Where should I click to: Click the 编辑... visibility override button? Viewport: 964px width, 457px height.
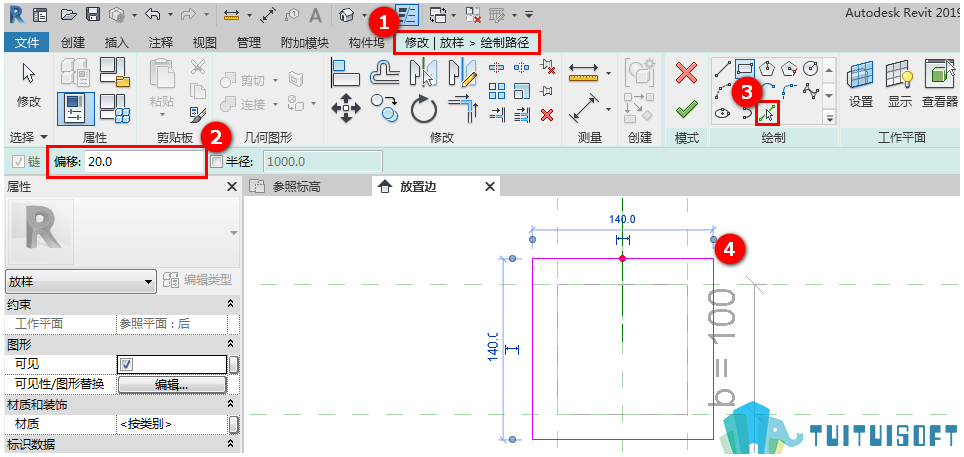pyautogui.click(x=172, y=384)
